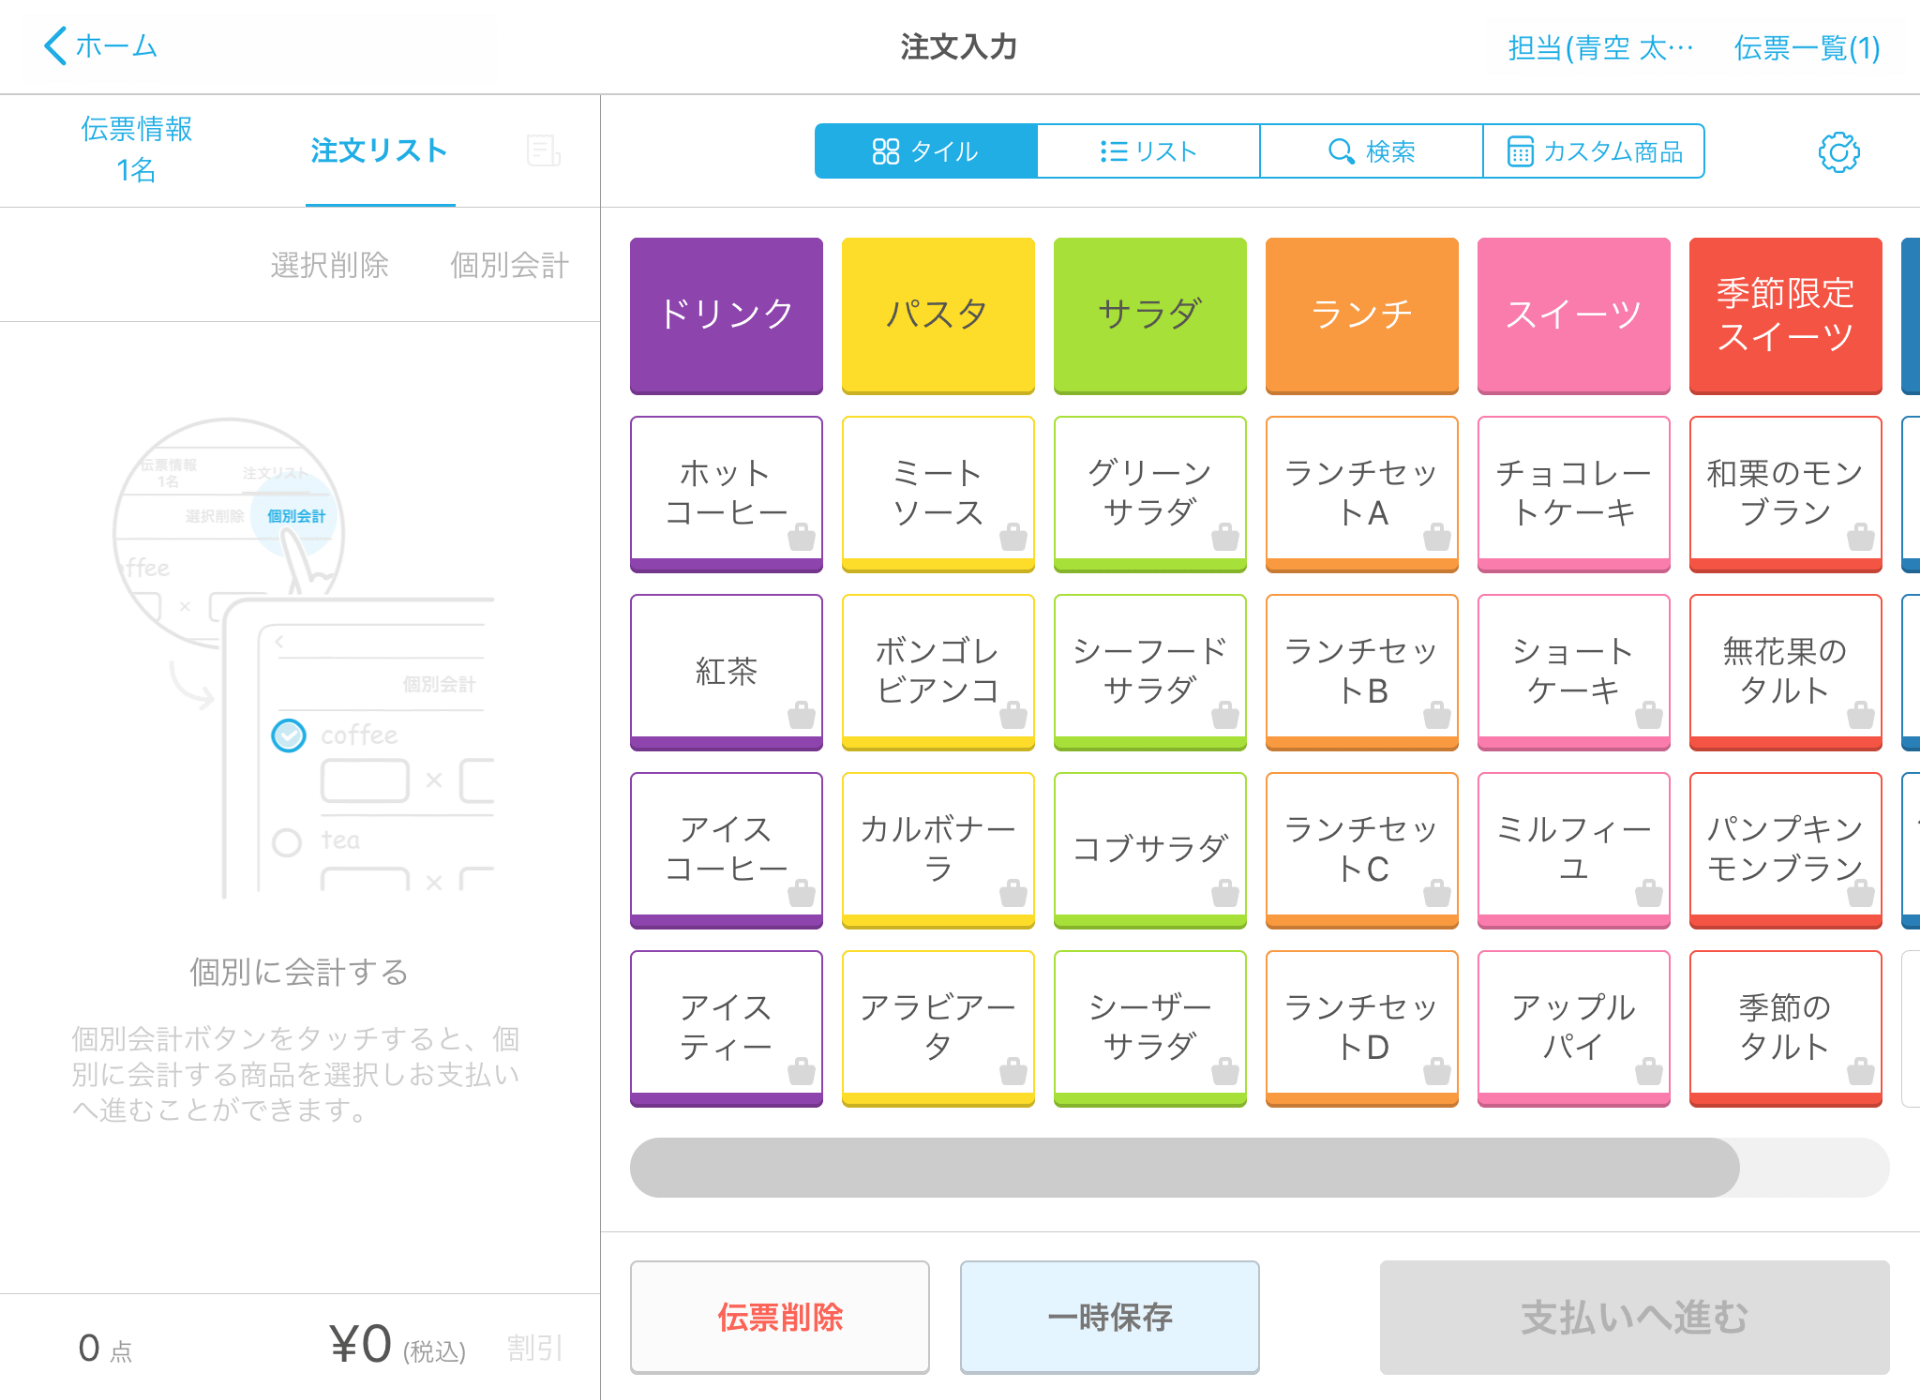This screenshot has width=1920, height=1400.
Task: Choose the purple ドリンク category
Action: pyautogui.click(x=726, y=315)
